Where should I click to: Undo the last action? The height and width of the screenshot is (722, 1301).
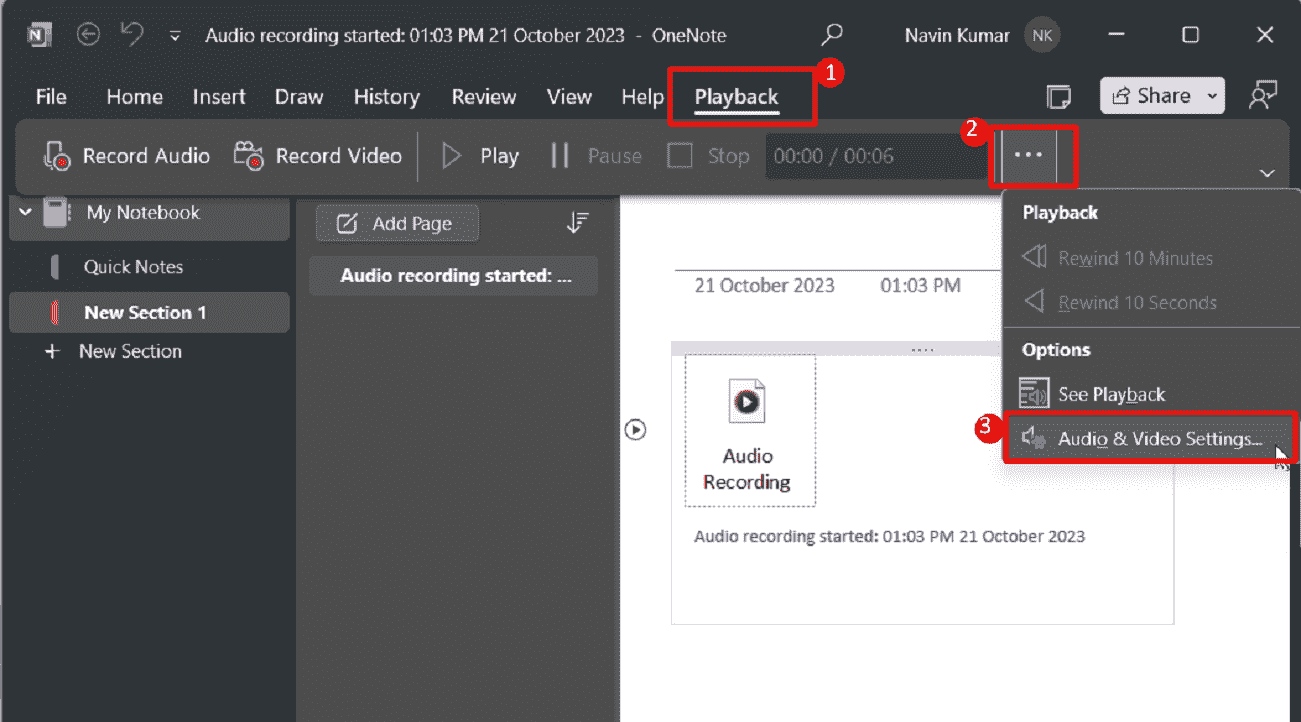coord(132,35)
